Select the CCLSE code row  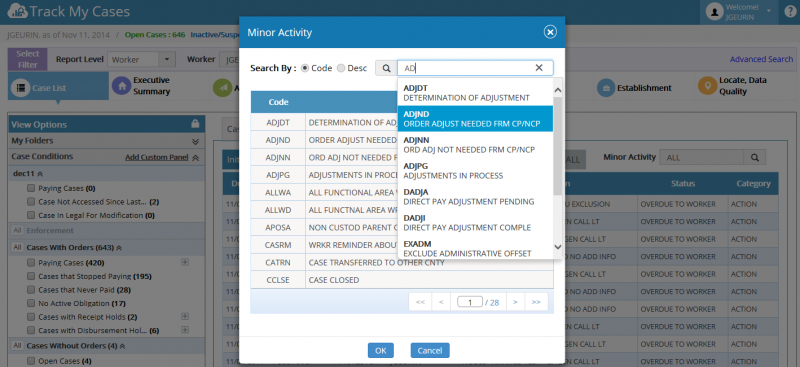click(x=402, y=280)
